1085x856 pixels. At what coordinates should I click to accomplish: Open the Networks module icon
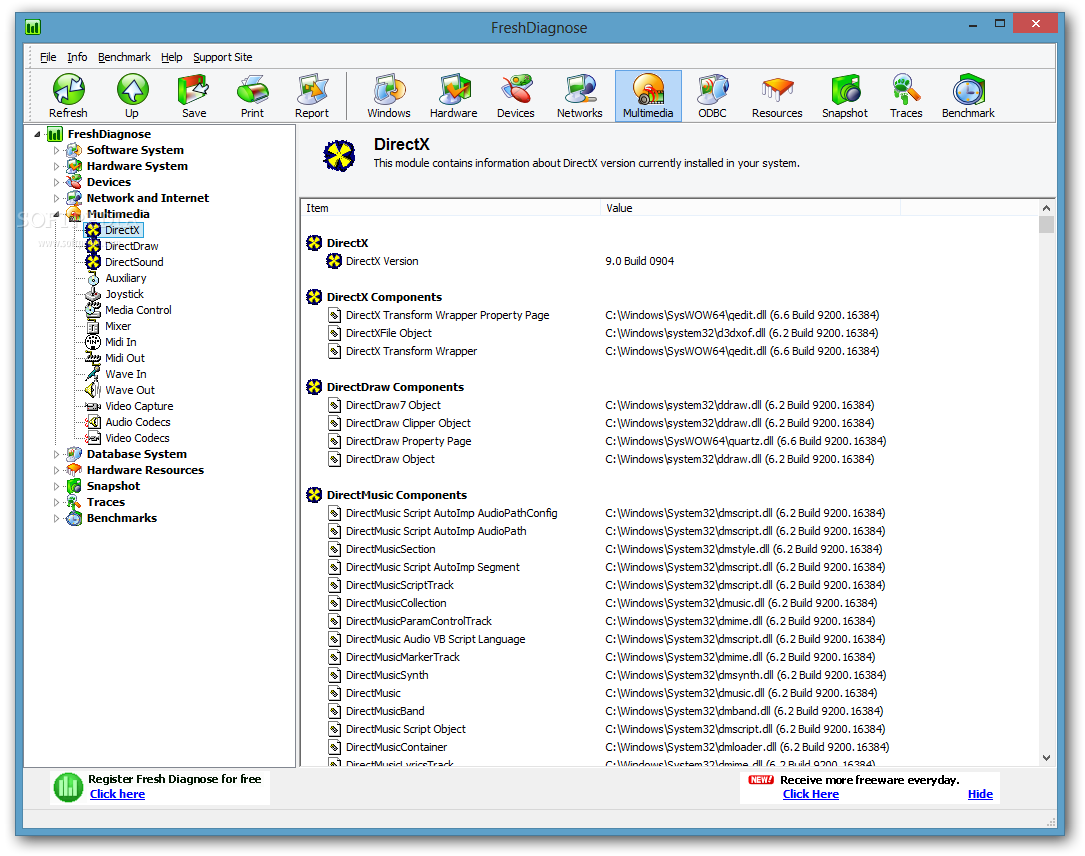tap(580, 96)
